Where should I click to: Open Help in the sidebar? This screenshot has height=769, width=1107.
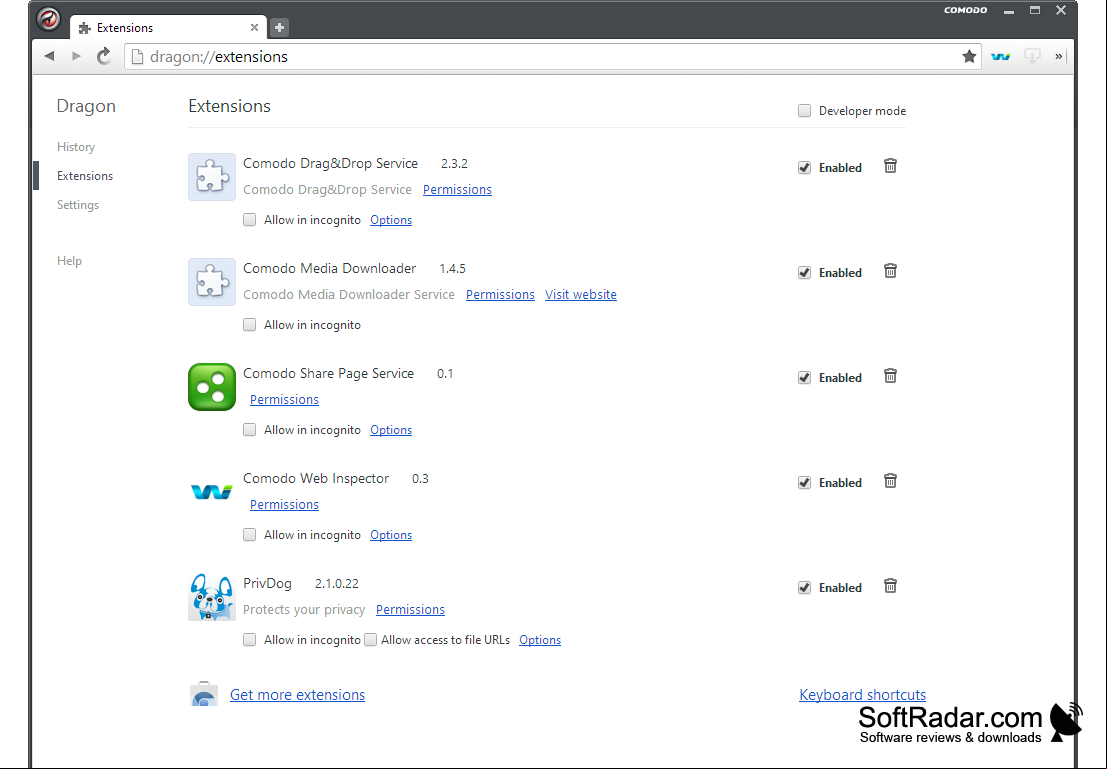(x=69, y=261)
